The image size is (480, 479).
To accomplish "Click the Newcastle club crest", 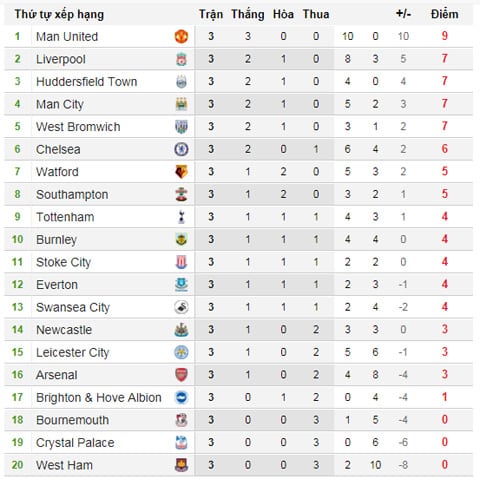I will 181,330.
